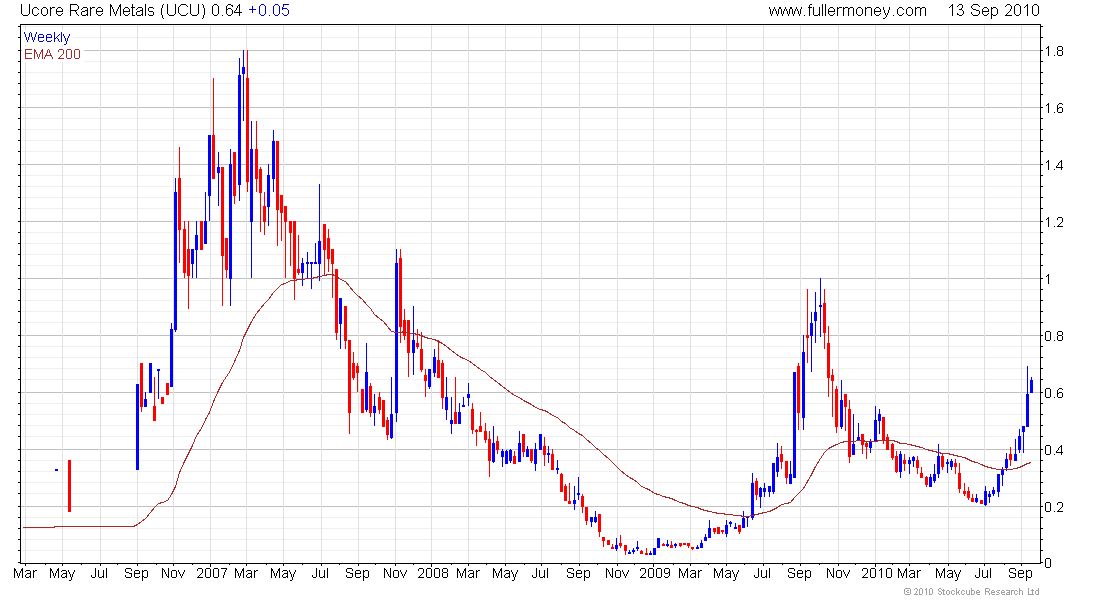The height and width of the screenshot is (600, 1100).
Task: Click the chart title 'Ucore Rare Metals (UCU)'
Action: click(x=113, y=11)
